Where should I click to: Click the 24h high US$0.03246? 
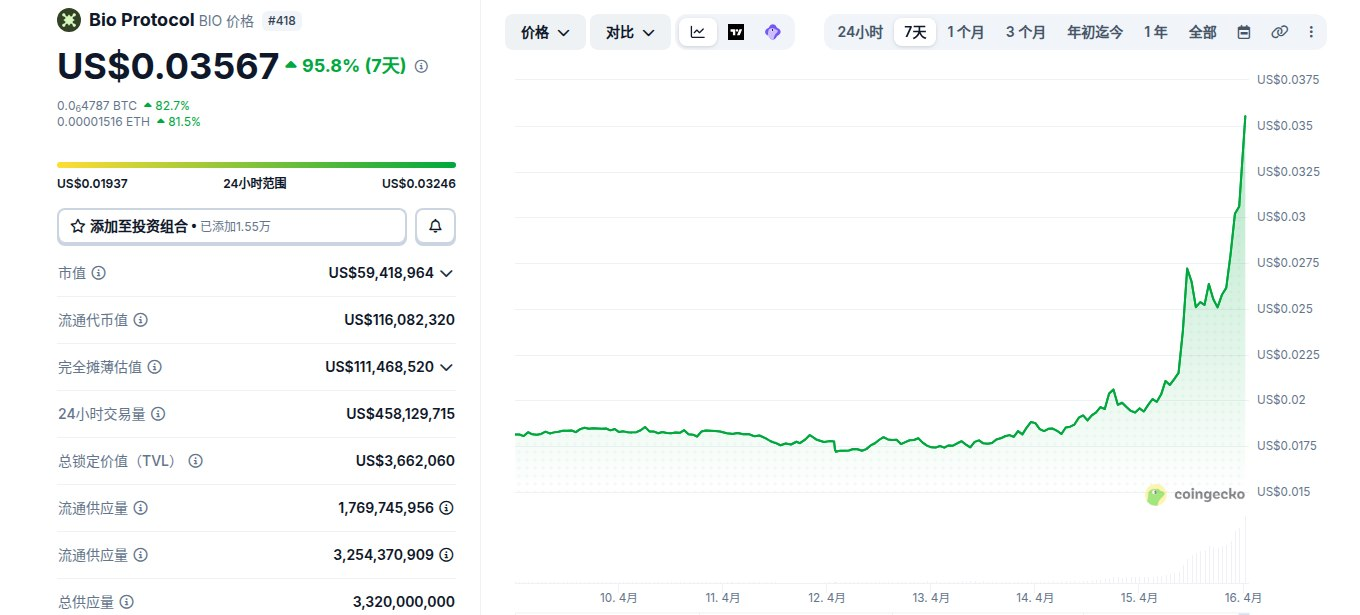pos(419,184)
